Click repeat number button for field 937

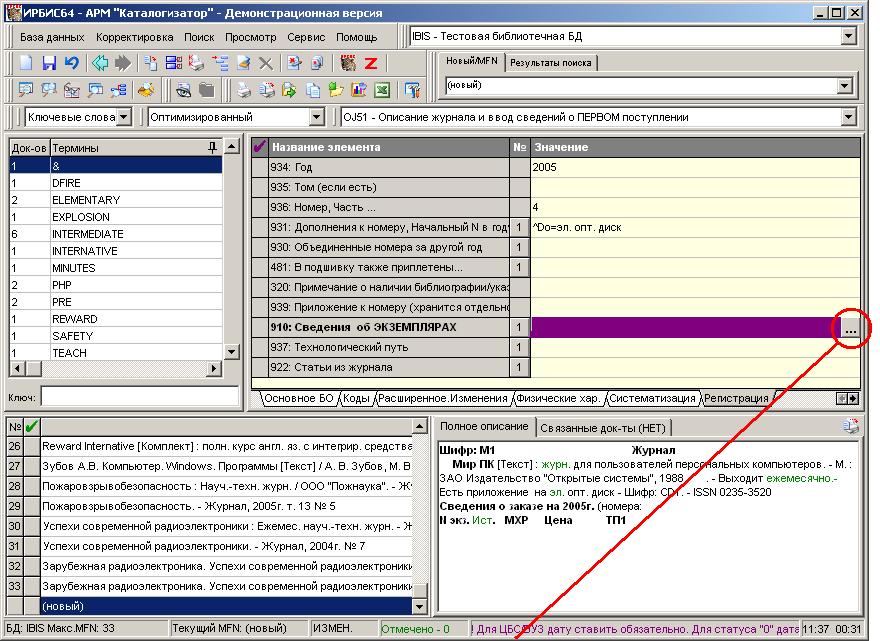coord(519,347)
